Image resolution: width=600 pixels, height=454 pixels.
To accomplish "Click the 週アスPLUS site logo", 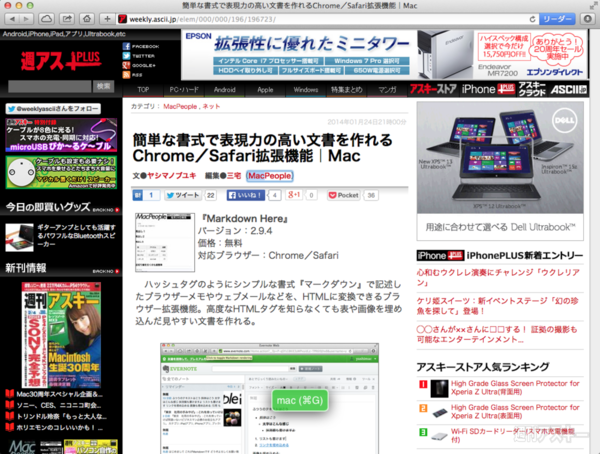I will (61, 60).
